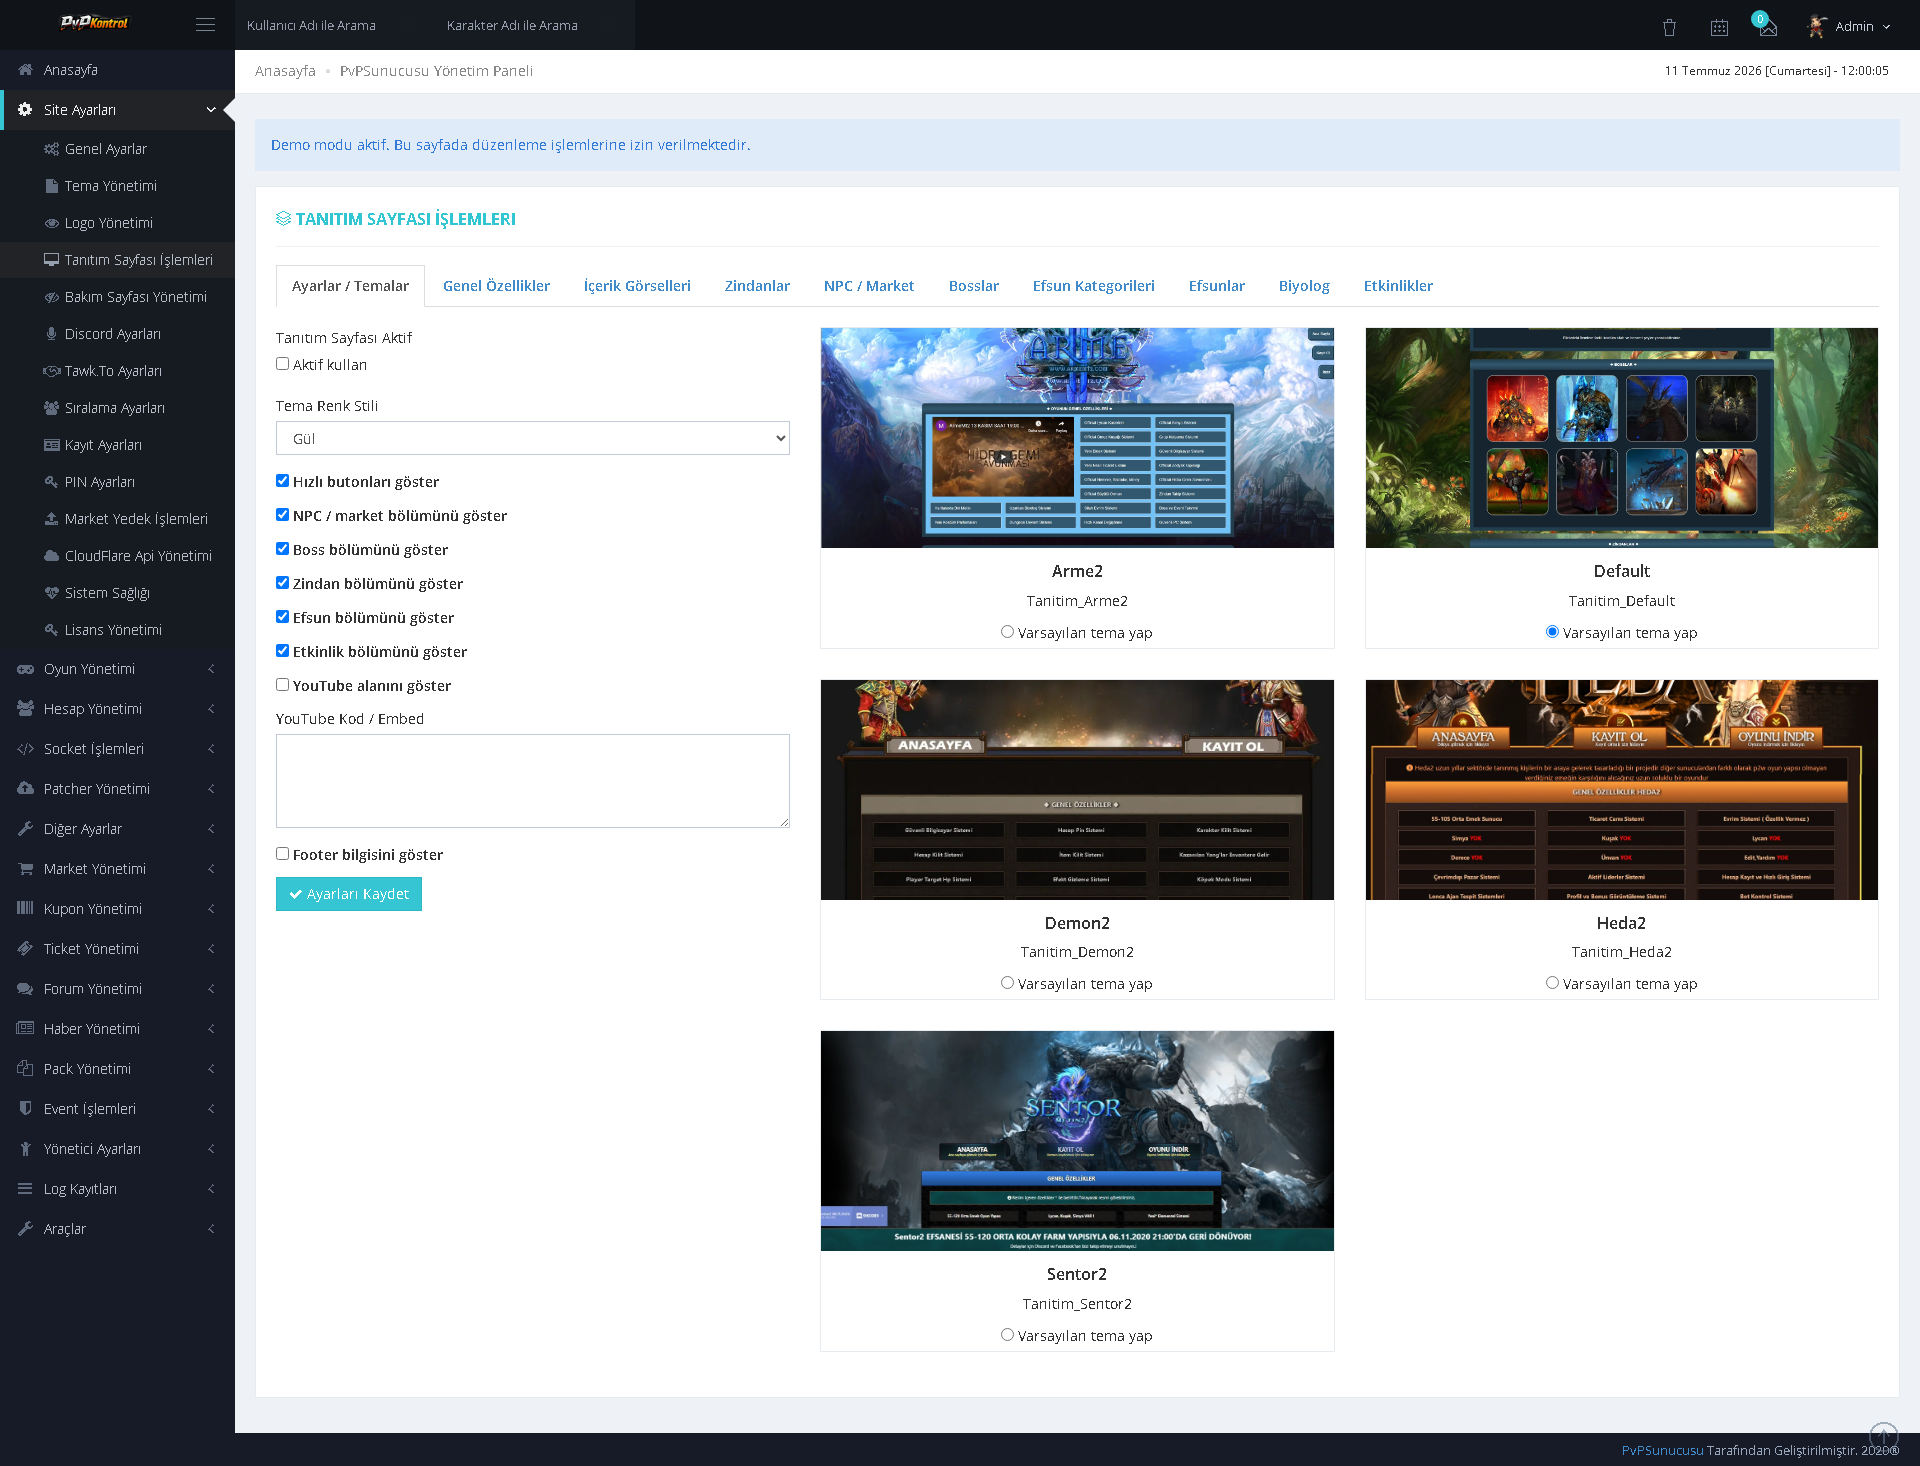Expand the Oyun Yönetimi menu
This screenshot has width=1920, height=1466.
[x=118, y=669]
